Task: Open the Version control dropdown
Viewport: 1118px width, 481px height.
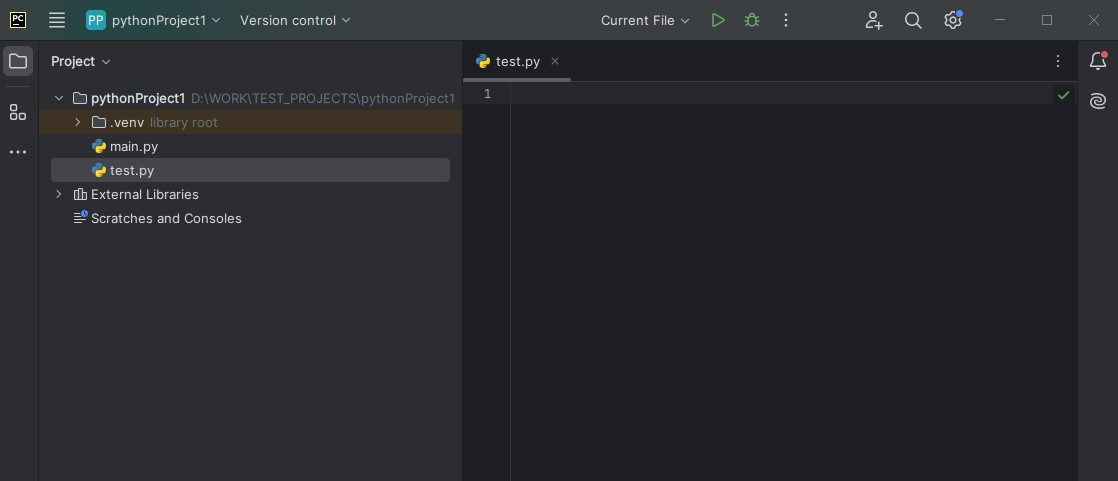Action: click(x=295, y=20)
